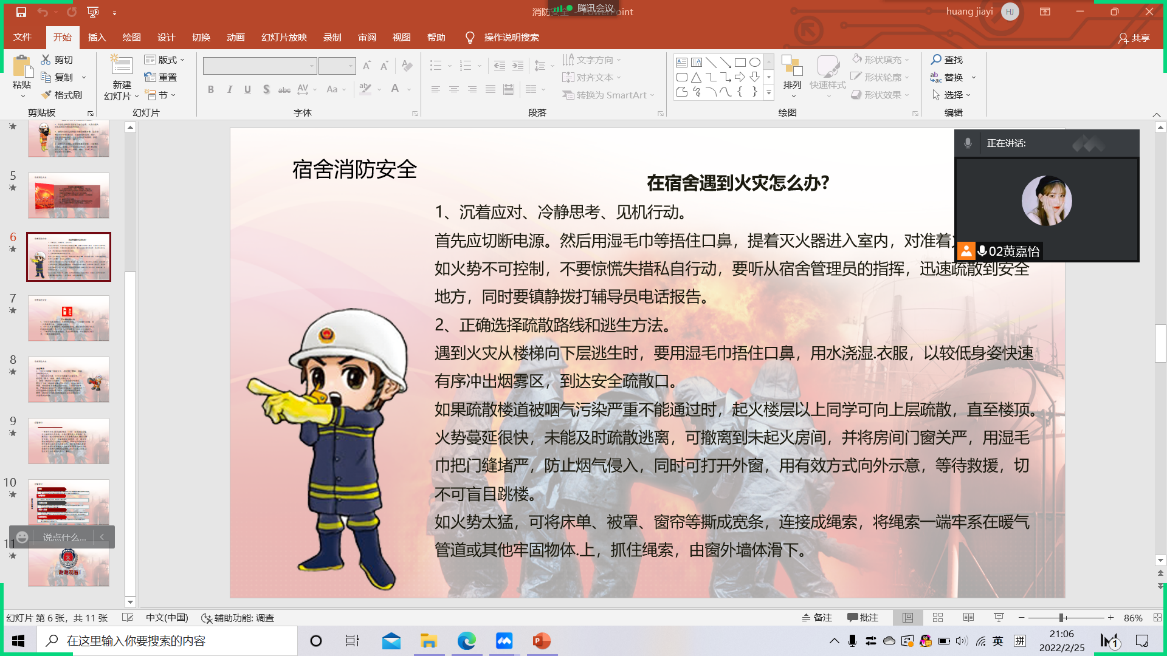Click the Find magnifier icon
Screen dimensions: 1167x656
(937, 60)
